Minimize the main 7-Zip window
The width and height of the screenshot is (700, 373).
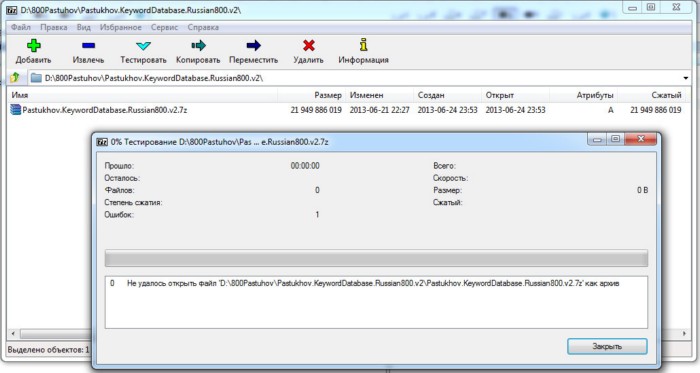coord(632,8)
